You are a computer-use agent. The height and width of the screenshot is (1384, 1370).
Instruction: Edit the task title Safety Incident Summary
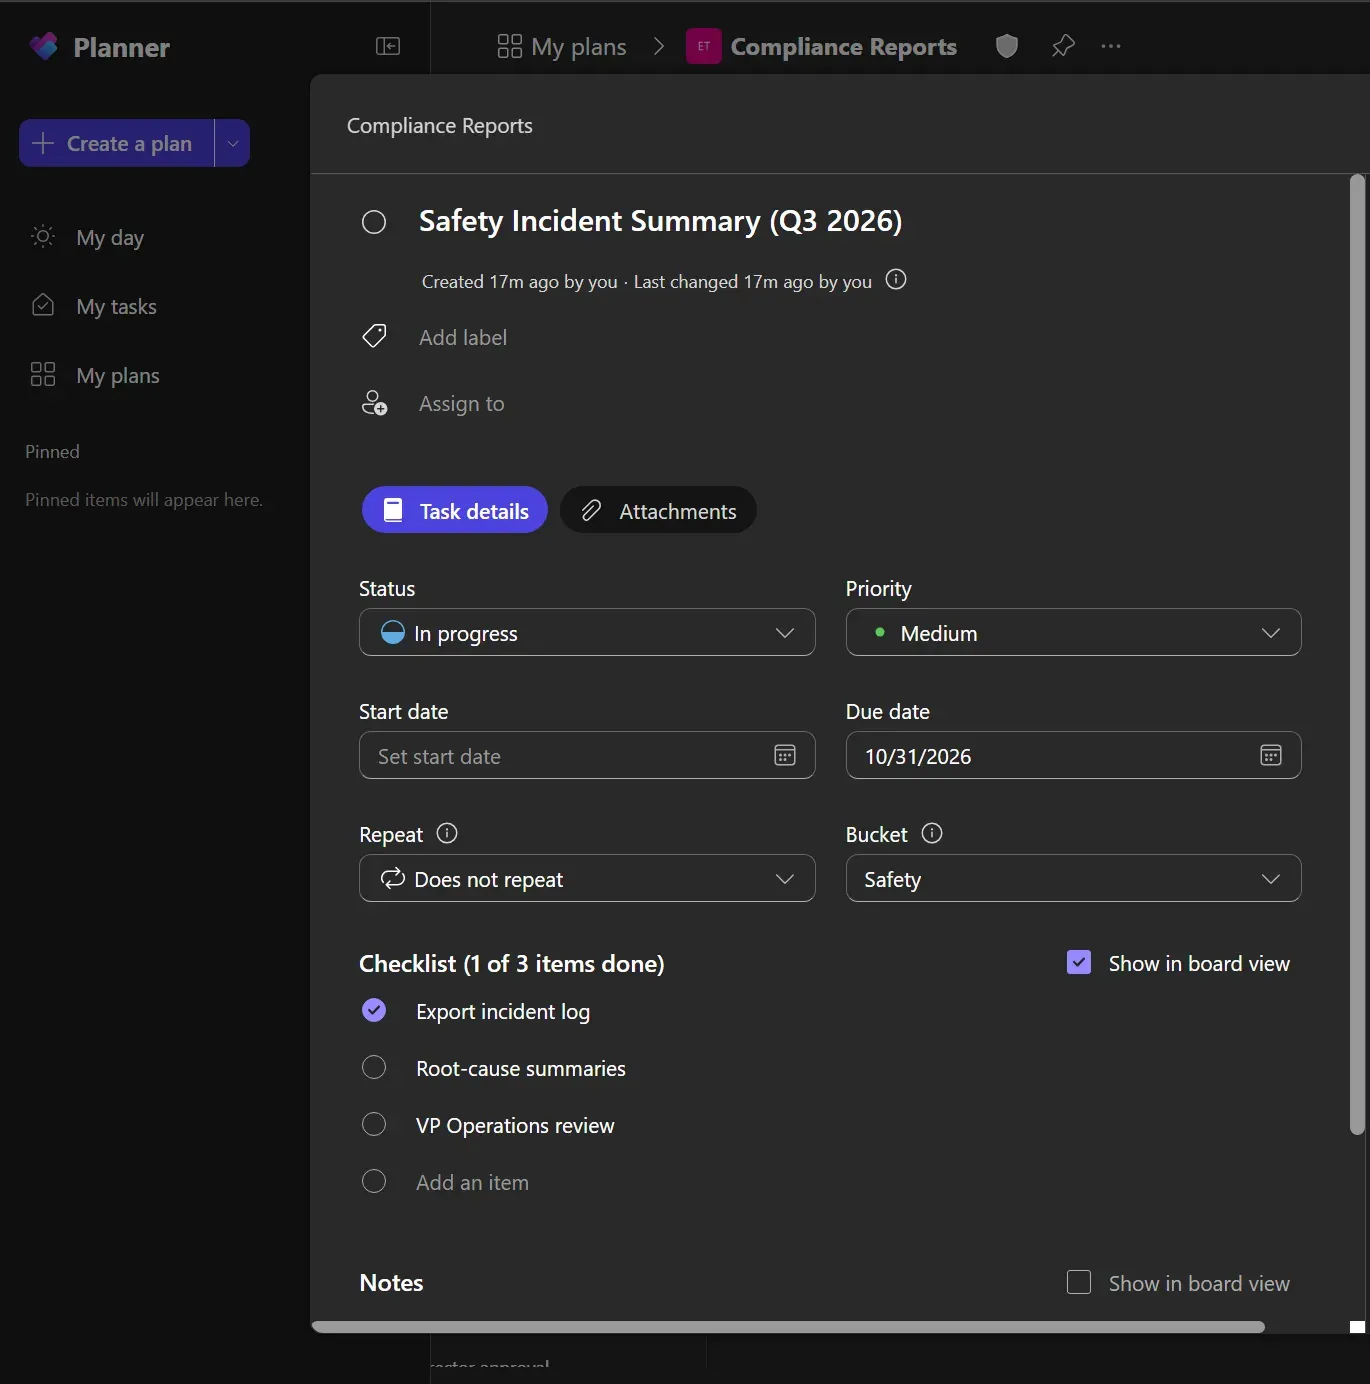(661, 221)
